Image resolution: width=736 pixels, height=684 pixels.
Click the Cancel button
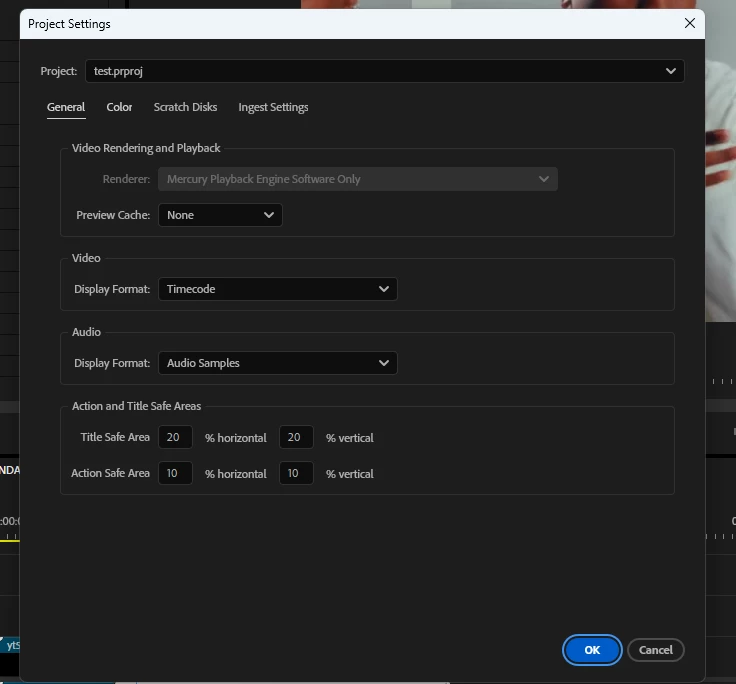pyautogui.click(x=655, y=650)
